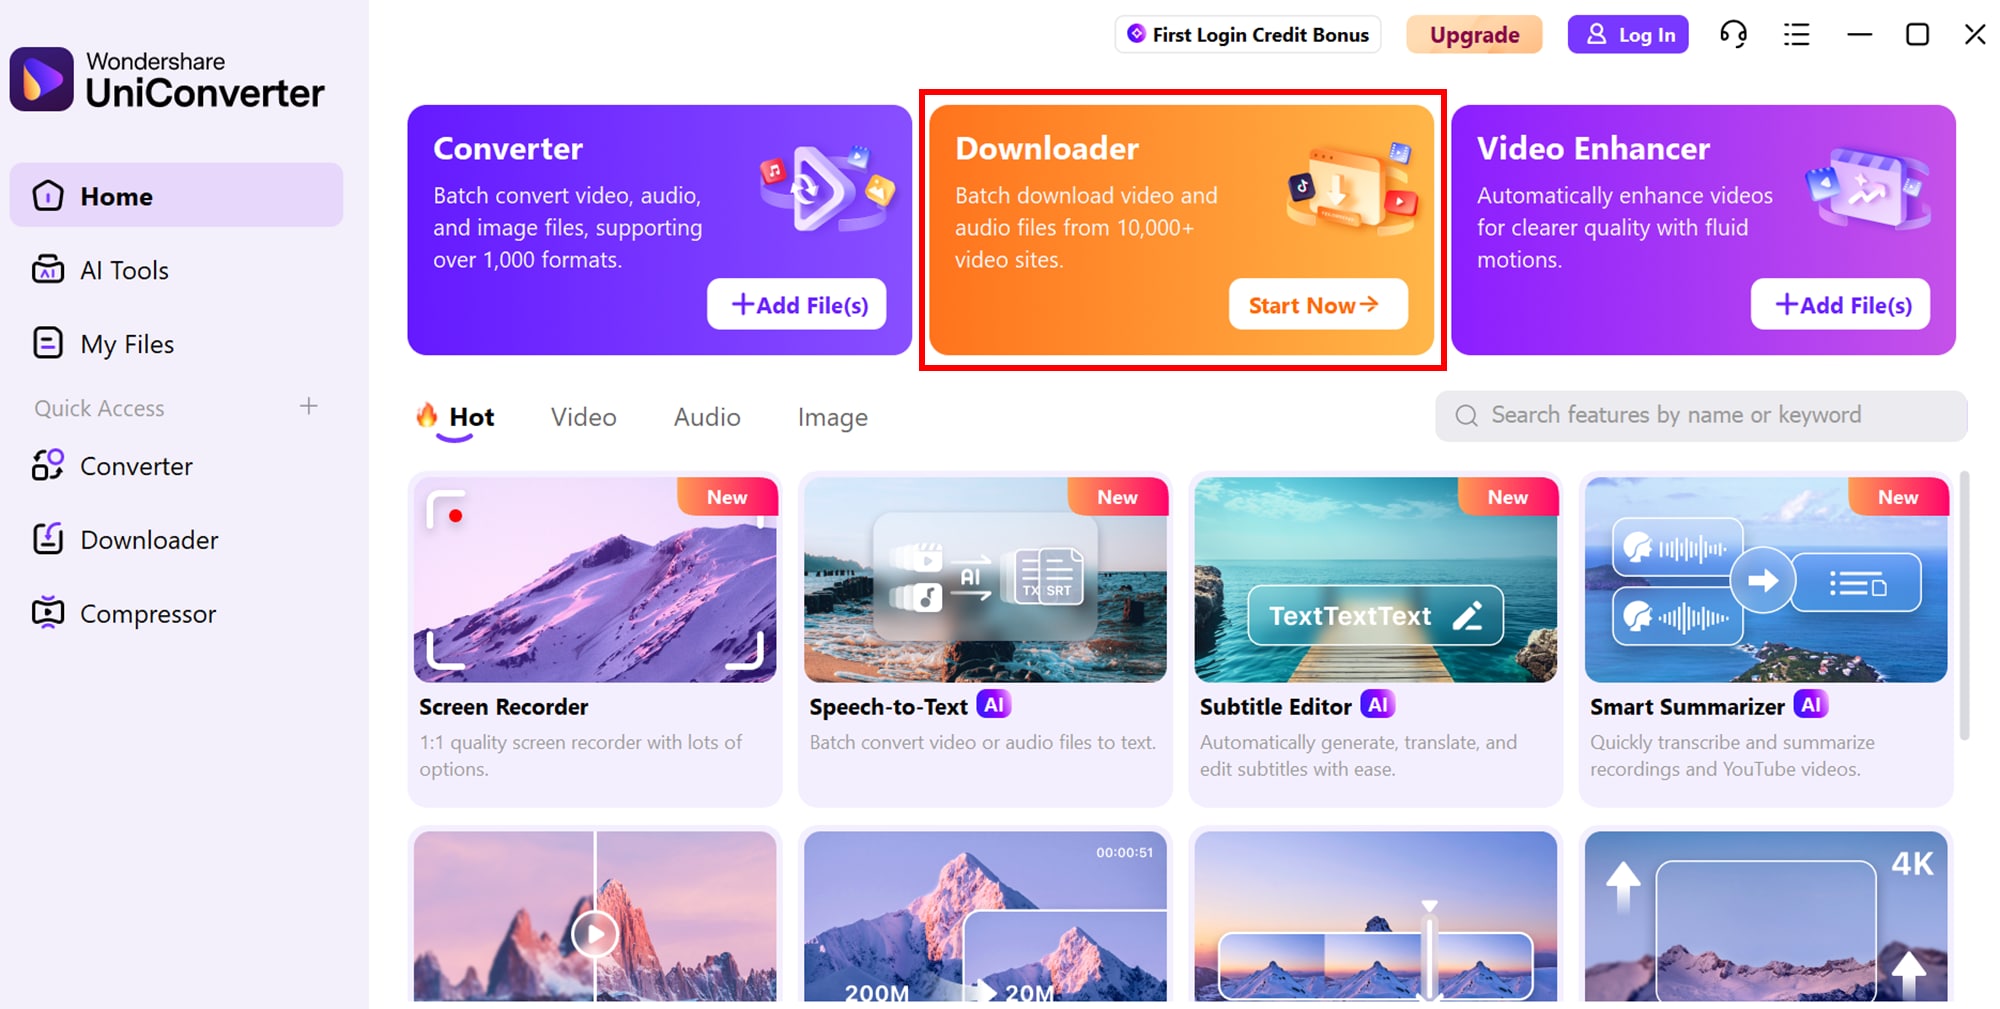This screenshot has width=2000, height=1009.
Task: Open the Screen Recorder thumbnail
Action: (595, 580)
